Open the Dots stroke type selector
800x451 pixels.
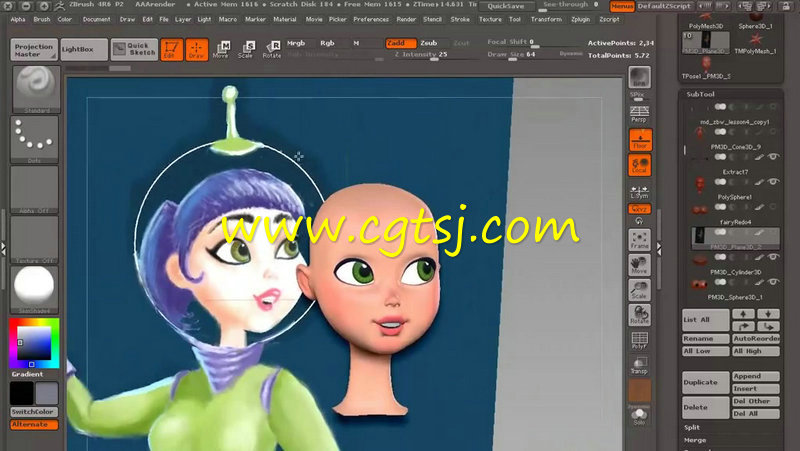click(x=34, y=139)
